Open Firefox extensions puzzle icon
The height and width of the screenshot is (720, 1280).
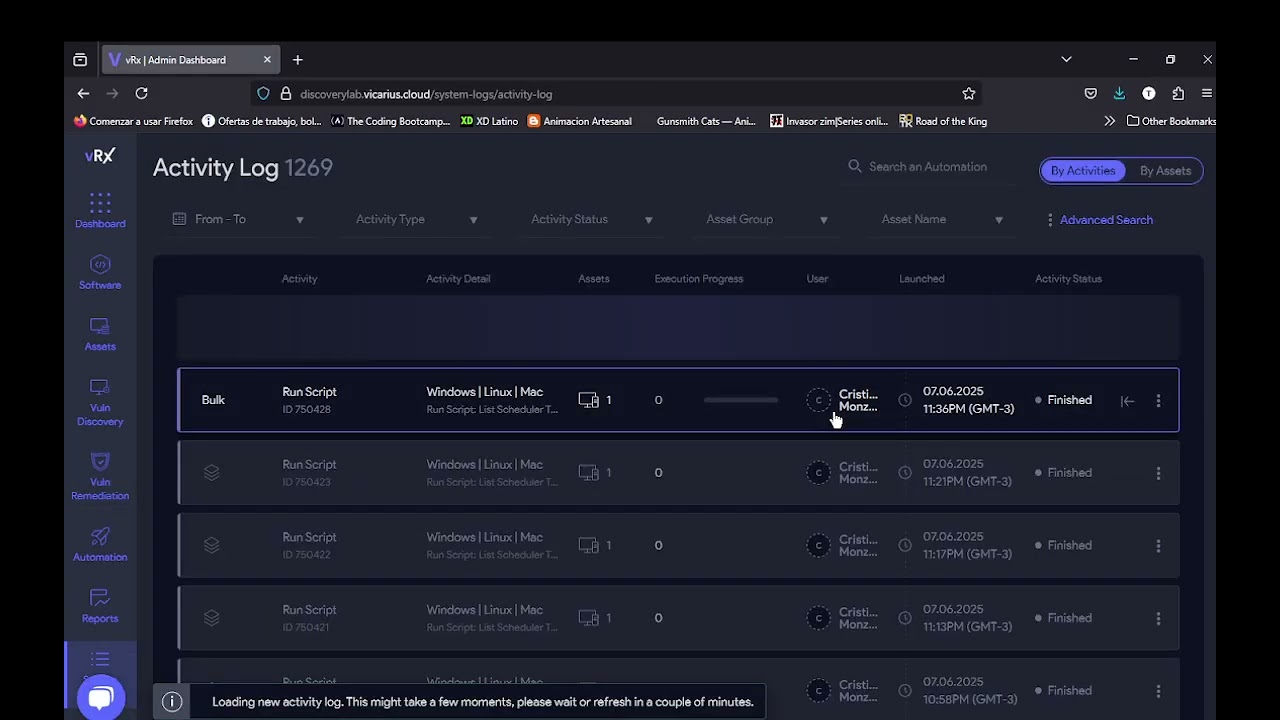1178,93
